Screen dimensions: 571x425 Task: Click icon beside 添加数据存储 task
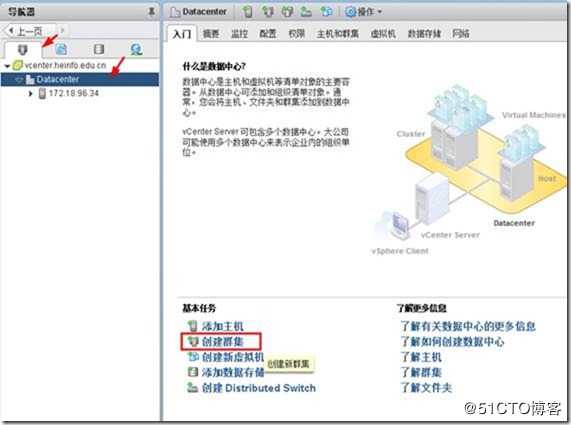(193, 372)
